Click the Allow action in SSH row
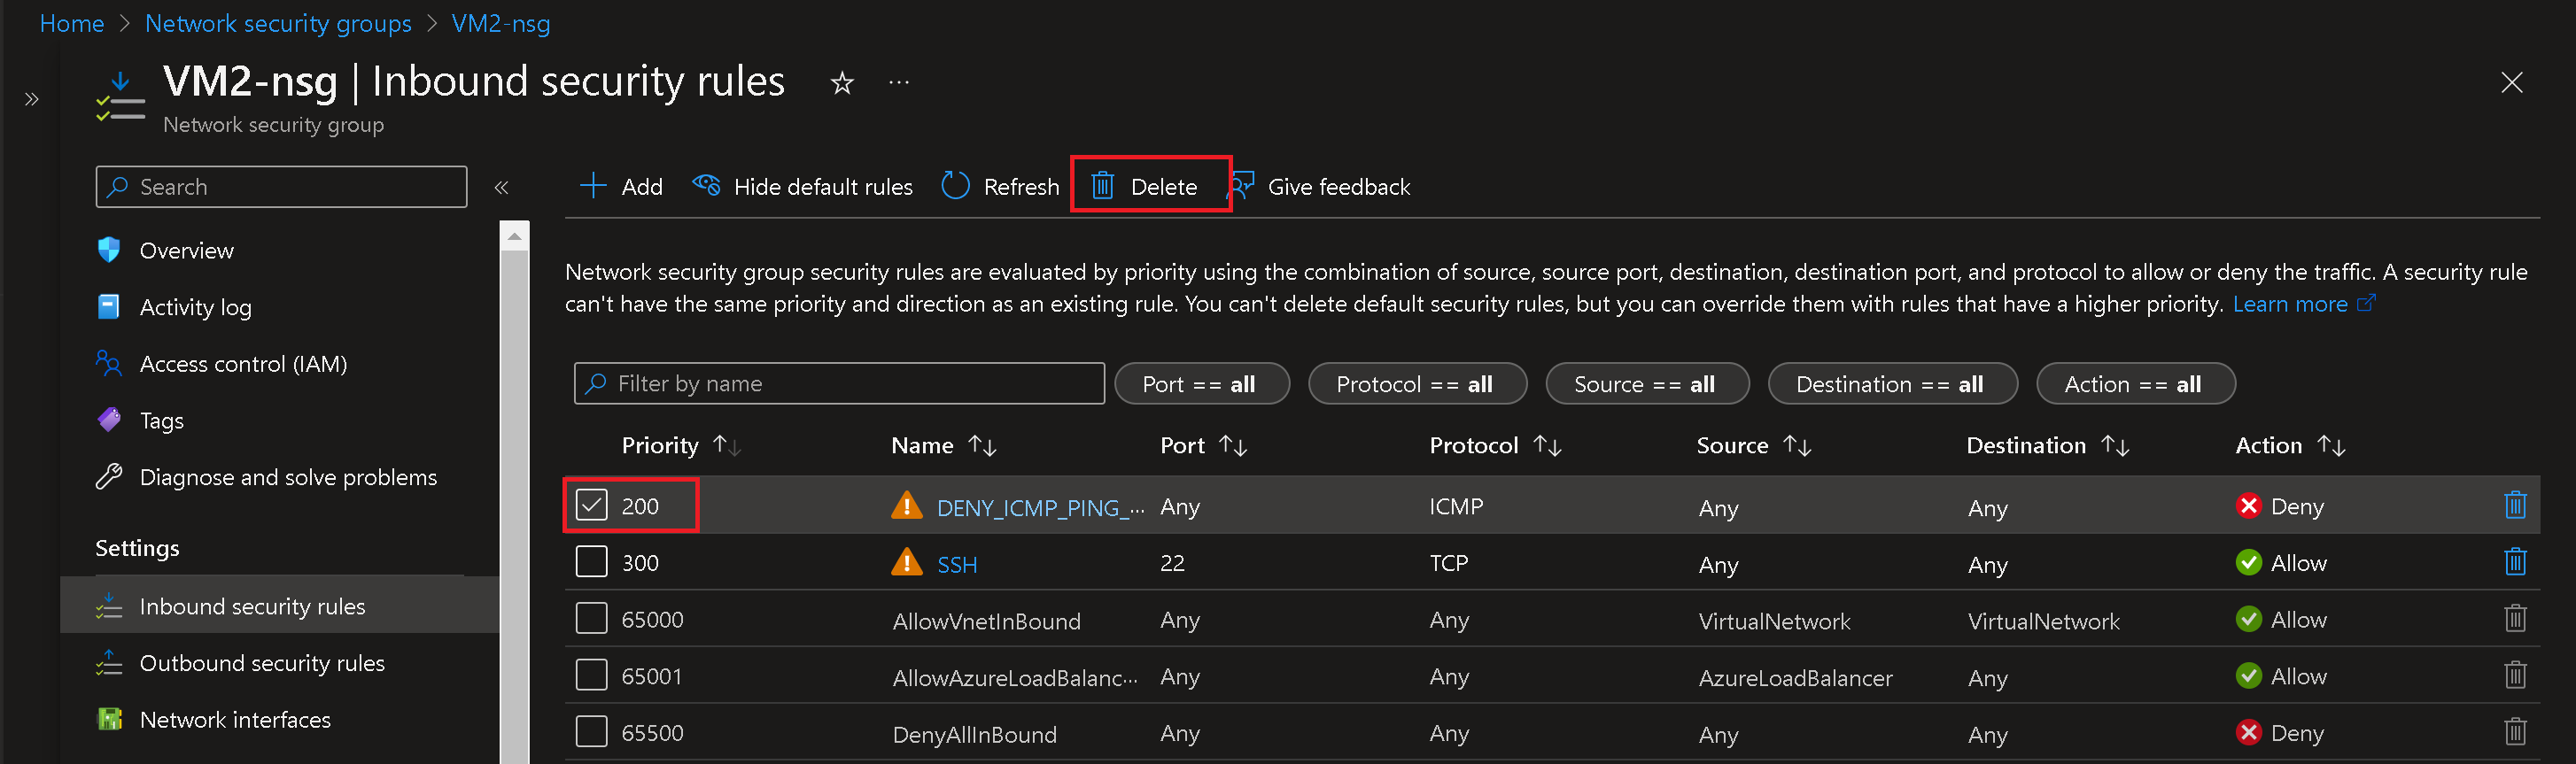 pyautogui.click(x=2281, y=563)
